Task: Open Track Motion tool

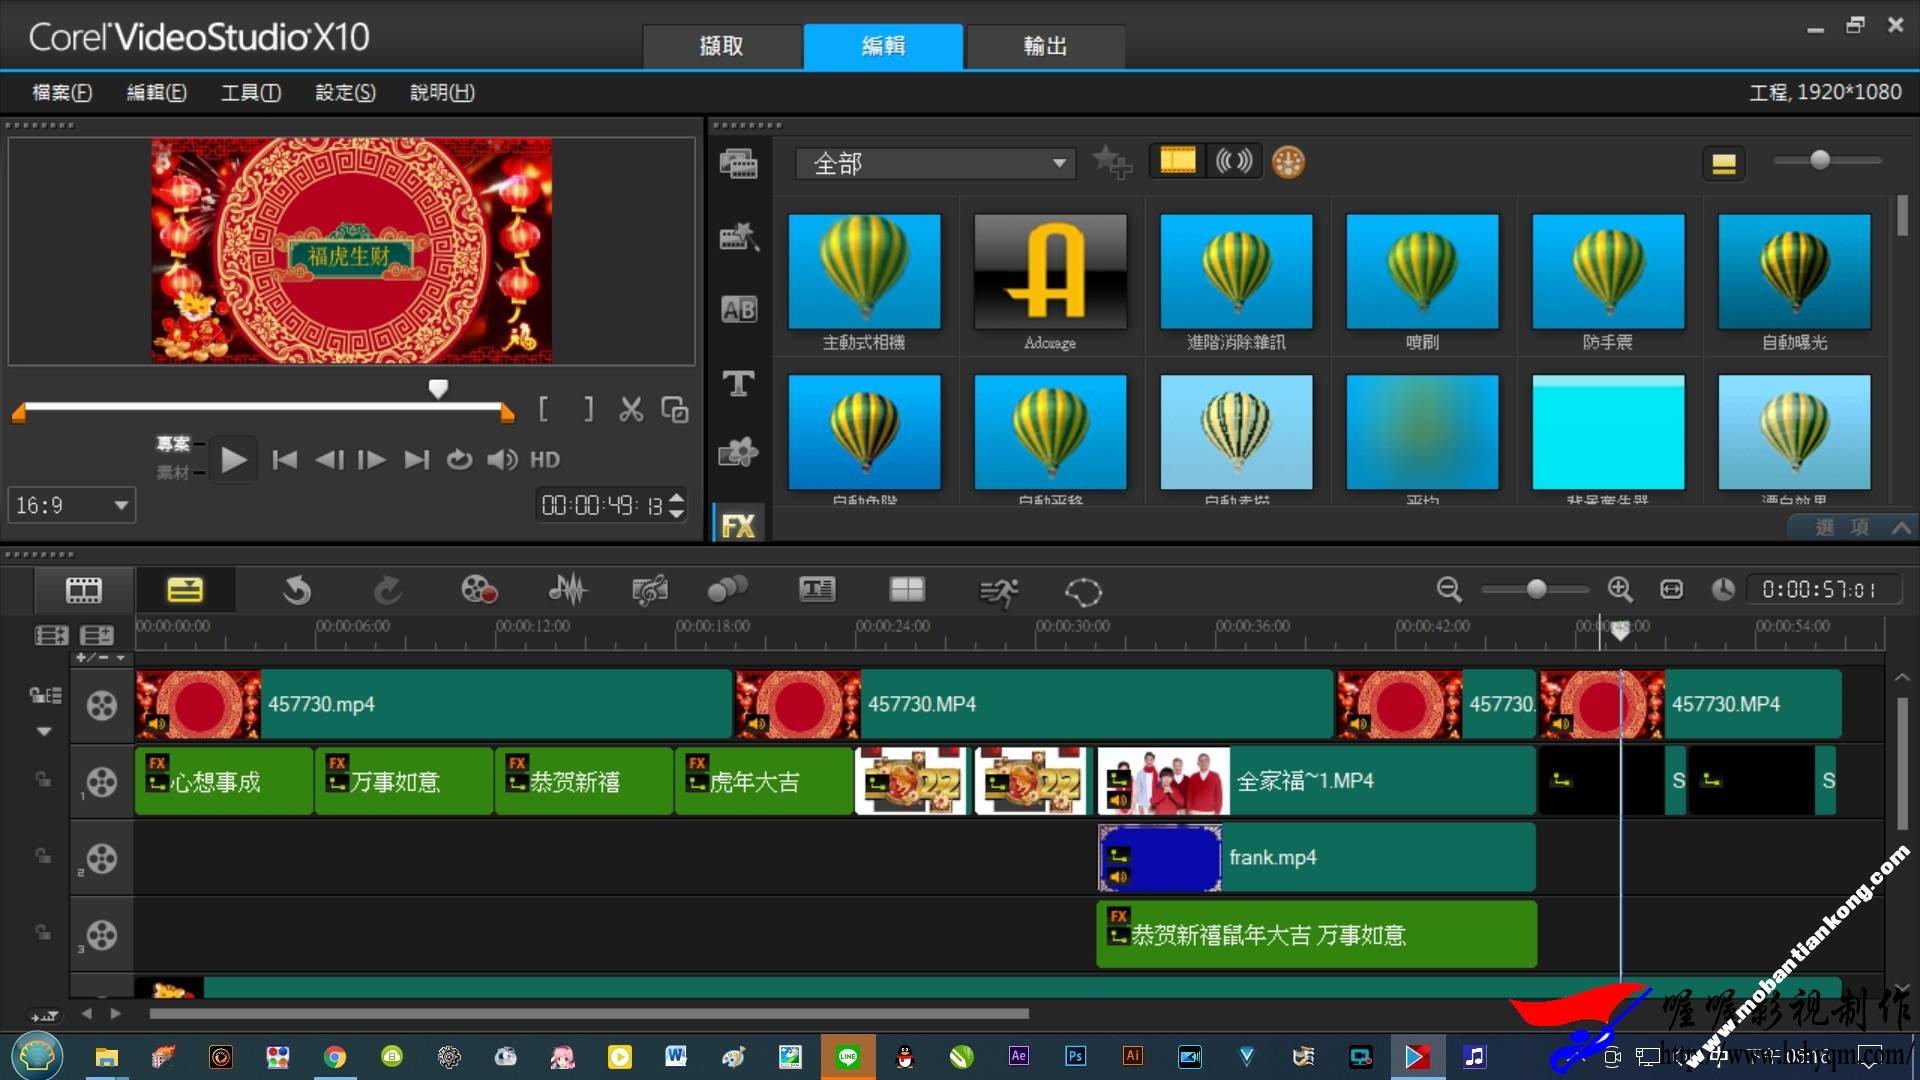Action: pyautogui.click(x=727, y=590)
